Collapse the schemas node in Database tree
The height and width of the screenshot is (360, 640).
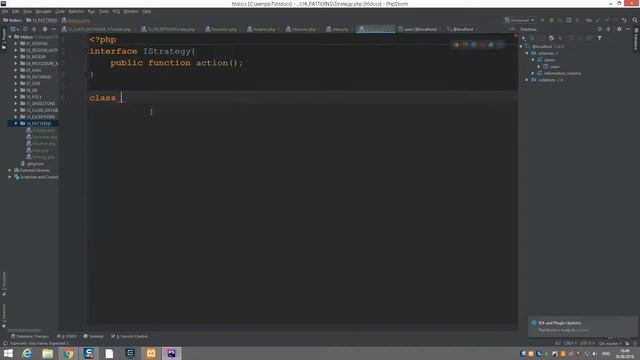pos(527,53)
